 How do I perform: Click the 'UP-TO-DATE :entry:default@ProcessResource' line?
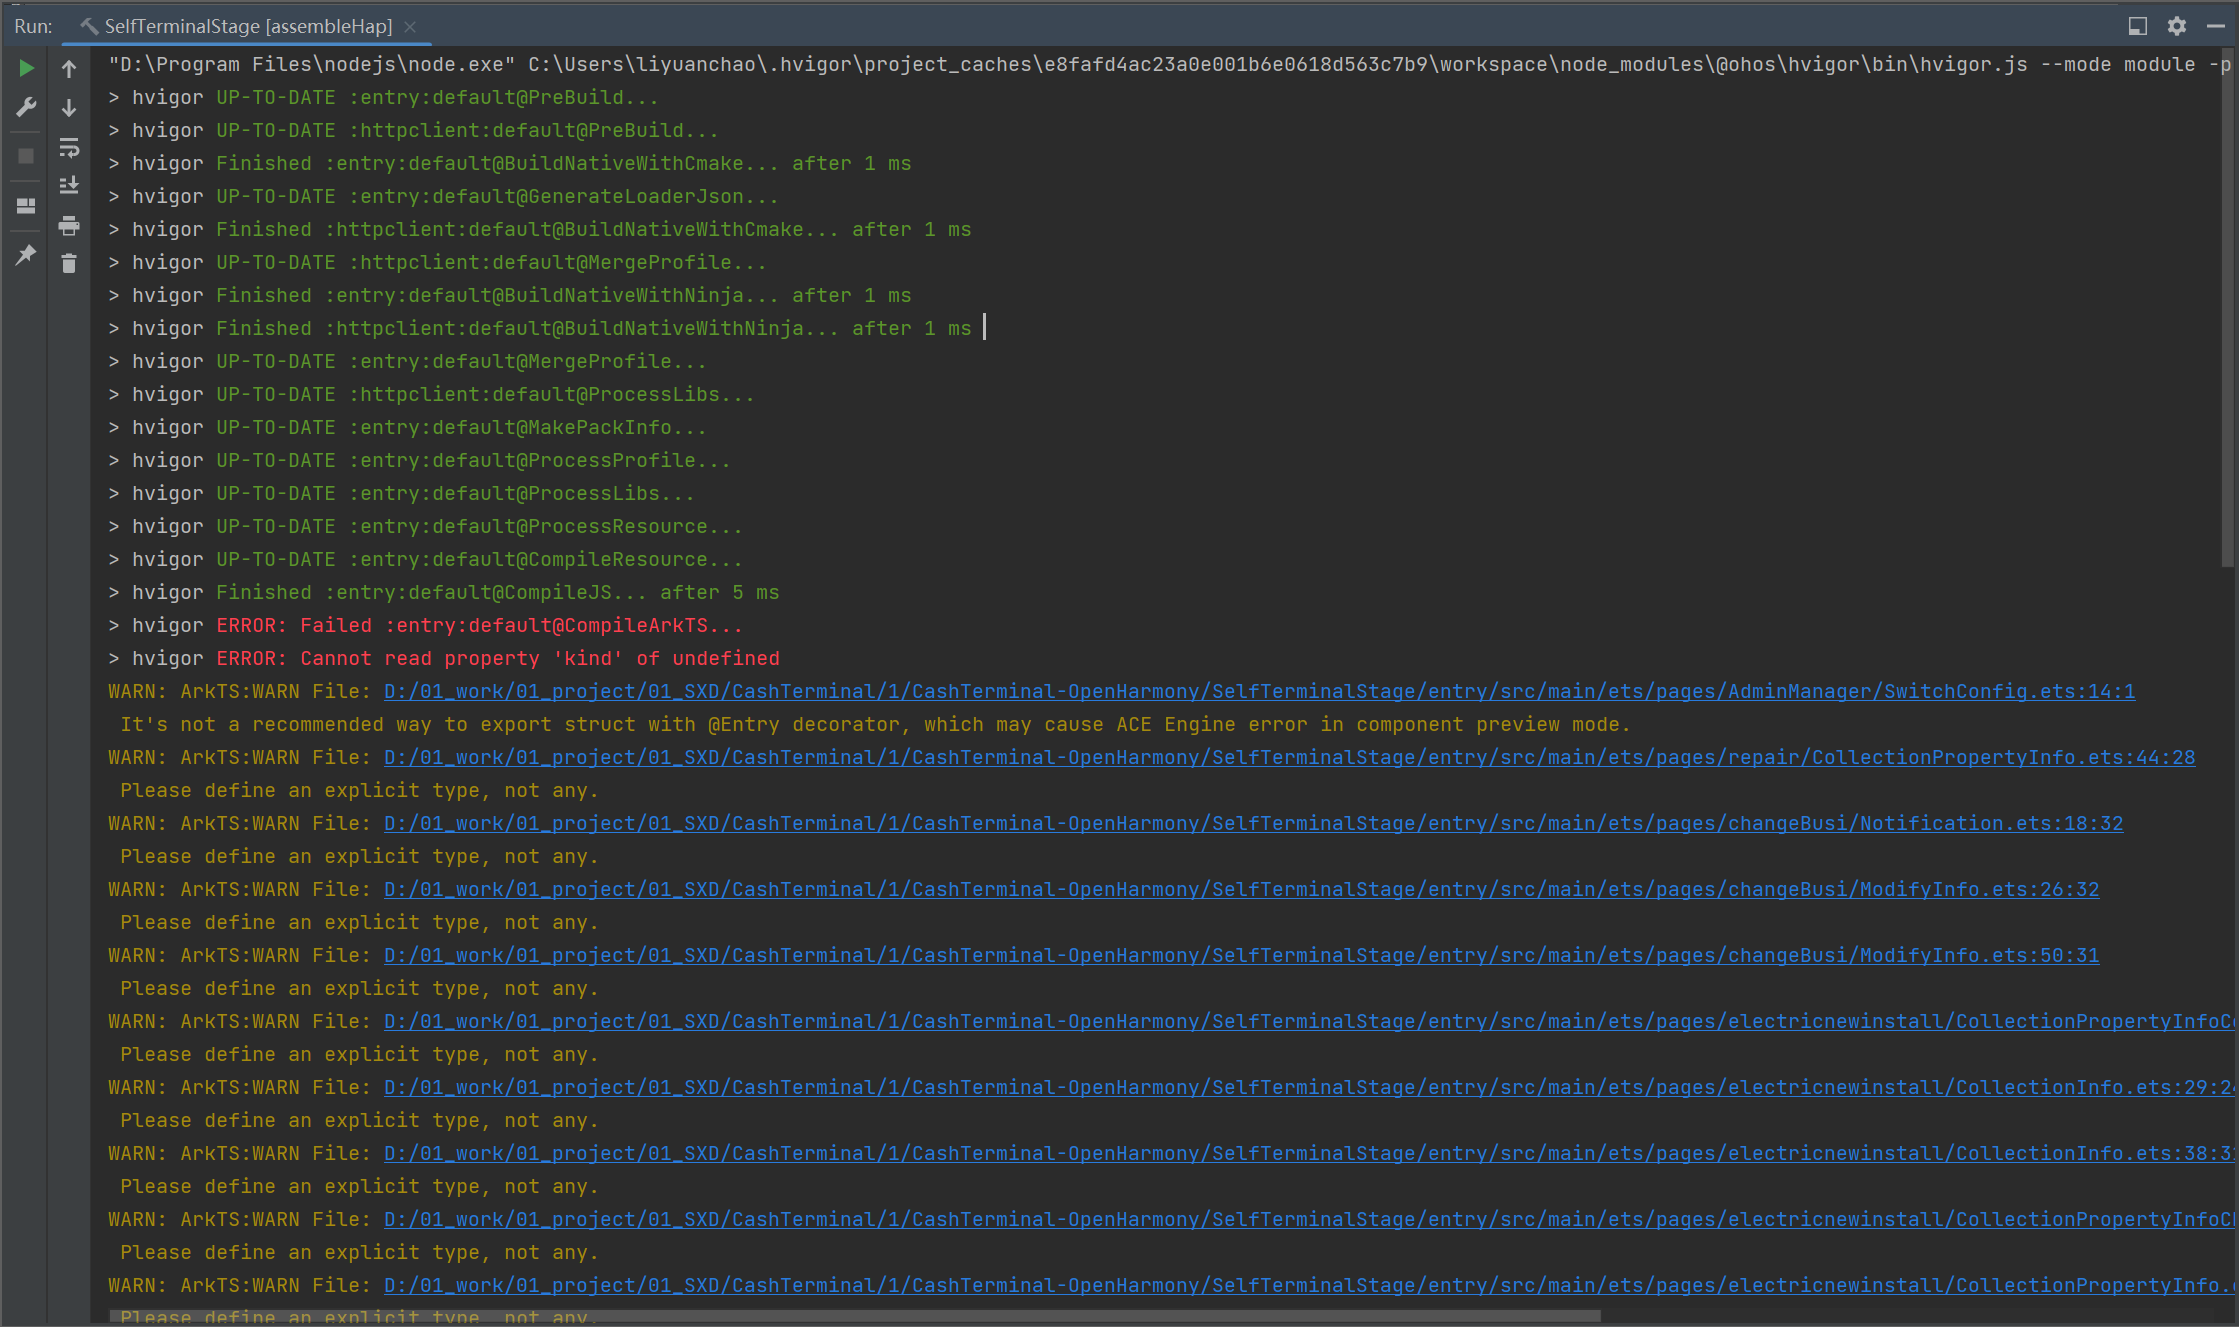425,527
